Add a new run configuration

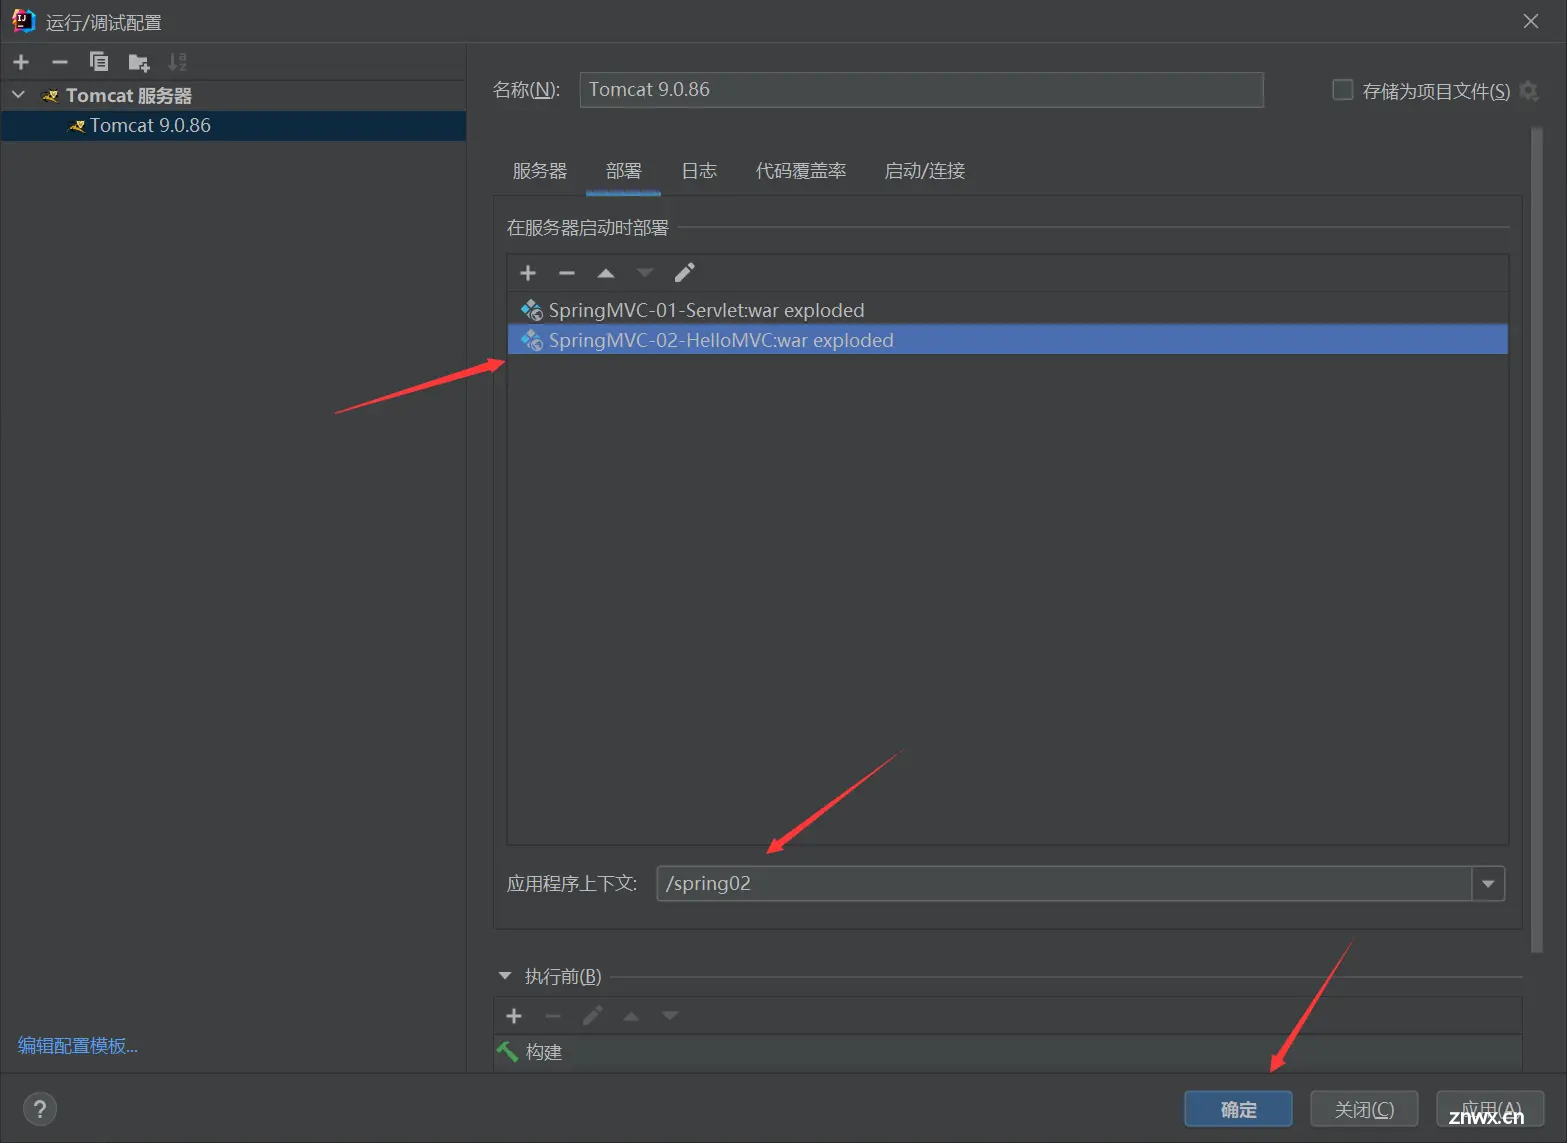click(21, 62)
